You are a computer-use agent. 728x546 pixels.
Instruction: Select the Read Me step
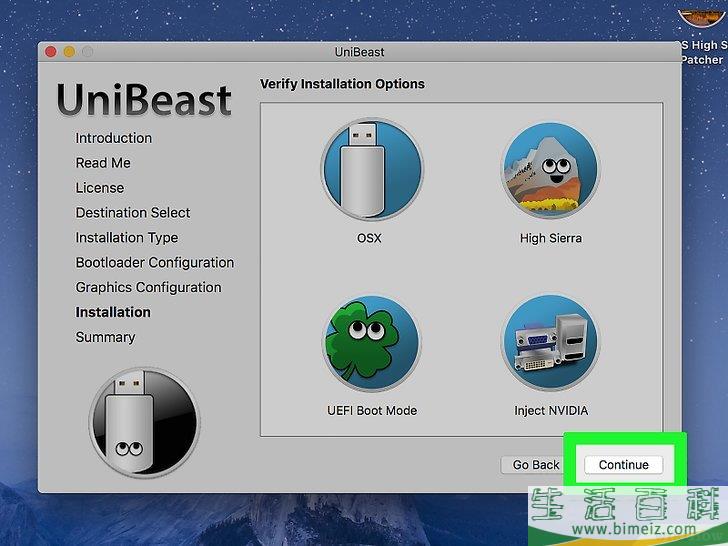point(103,163)
